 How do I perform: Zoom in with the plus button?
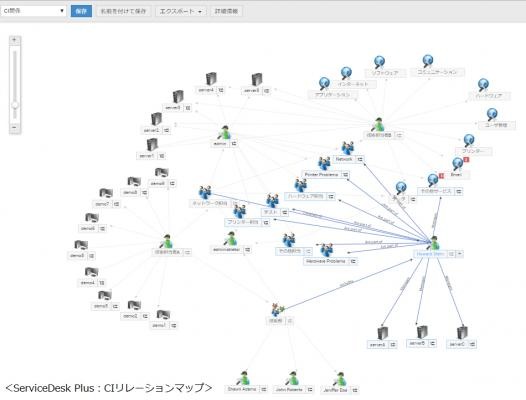pos(14,40)
